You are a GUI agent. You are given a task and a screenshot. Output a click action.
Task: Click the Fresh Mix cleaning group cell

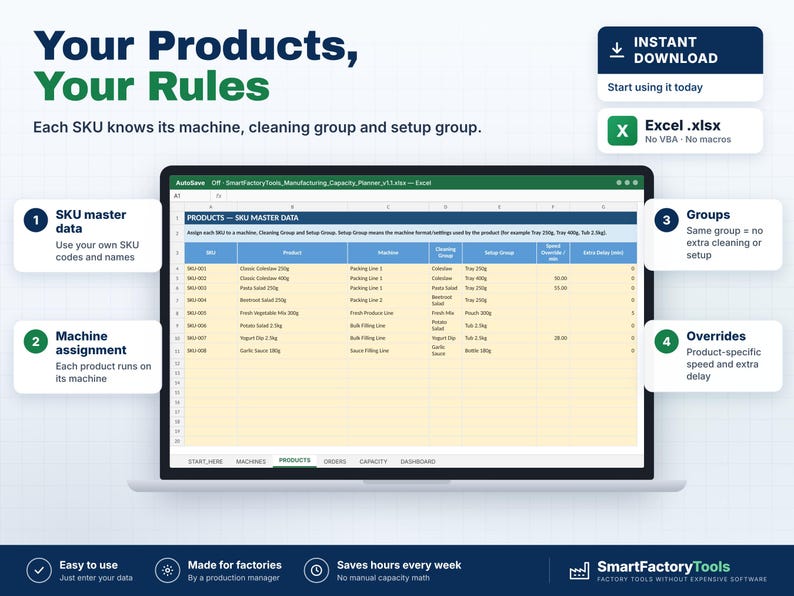[446, 313]
